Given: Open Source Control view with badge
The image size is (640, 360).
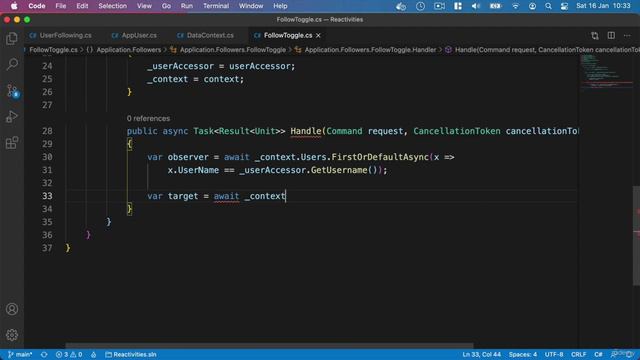Looking at the screenshot, I should point(12,91).
